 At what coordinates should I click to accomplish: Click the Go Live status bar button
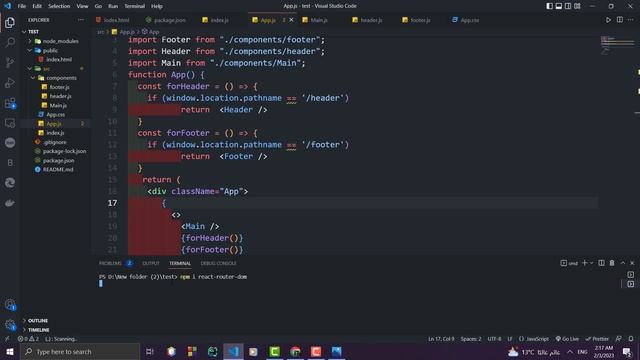567,339
